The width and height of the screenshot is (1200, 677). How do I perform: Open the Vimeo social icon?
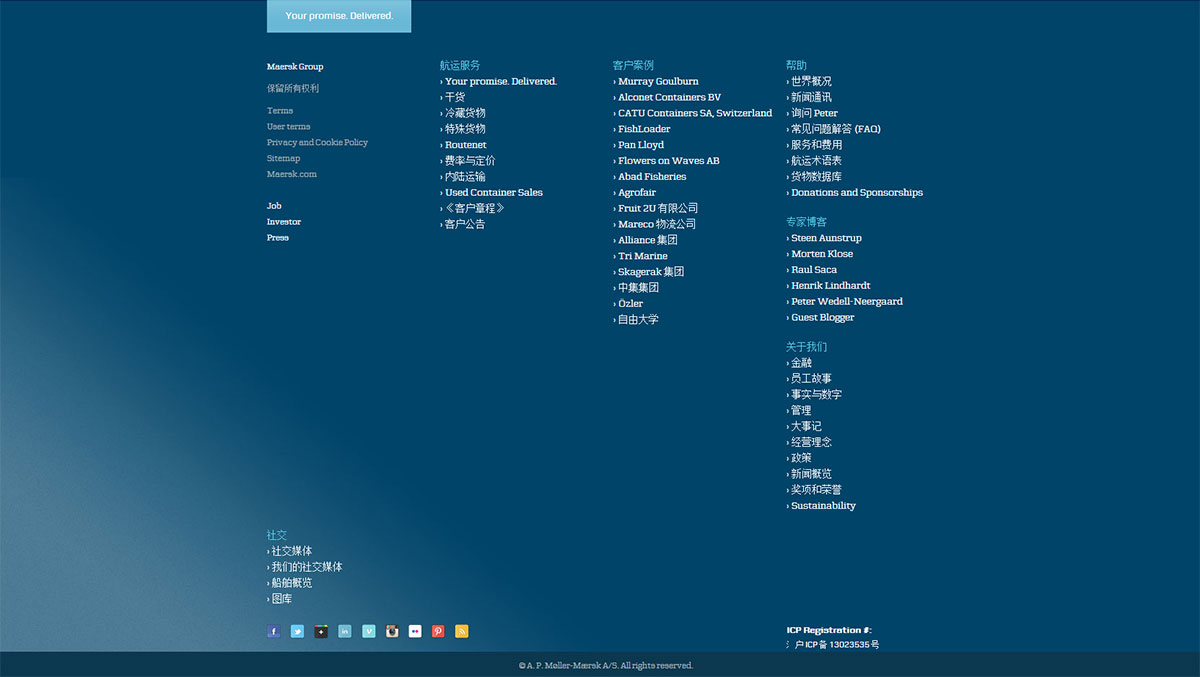coord(369,631)
